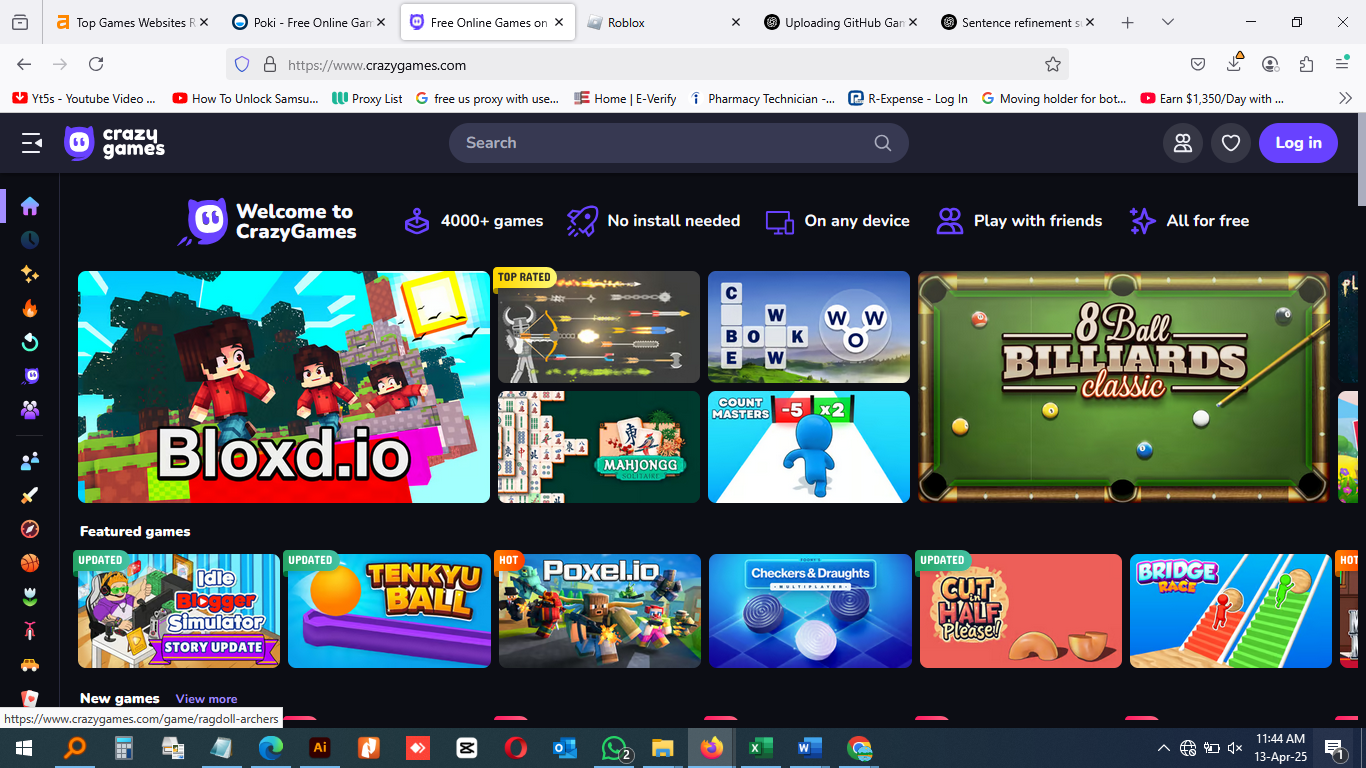This screenshot has height=768, width=1366.
Task: Open the Windows Start menu
Action: (24, 748)
